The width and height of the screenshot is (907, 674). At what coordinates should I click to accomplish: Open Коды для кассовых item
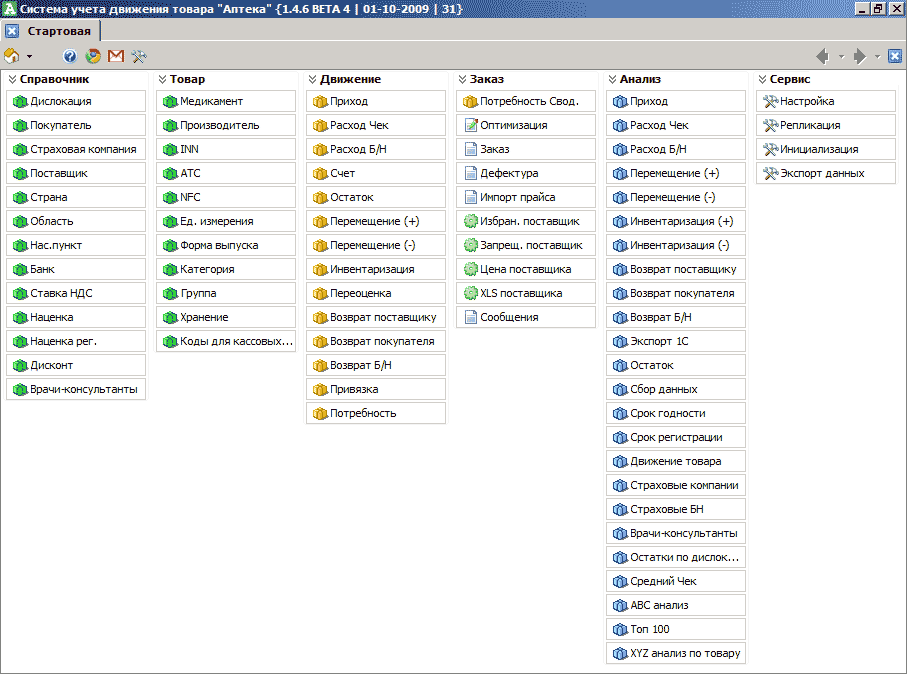pos(226,341)
